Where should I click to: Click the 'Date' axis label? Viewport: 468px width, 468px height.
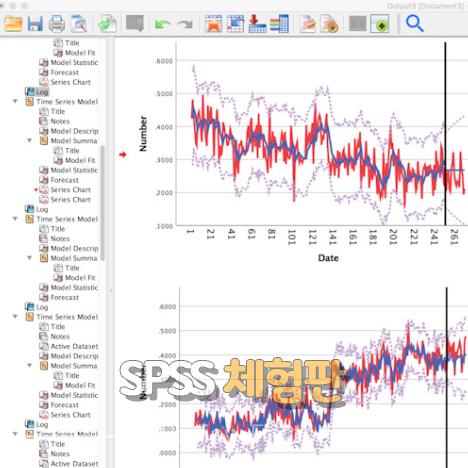tap(328, 258)
